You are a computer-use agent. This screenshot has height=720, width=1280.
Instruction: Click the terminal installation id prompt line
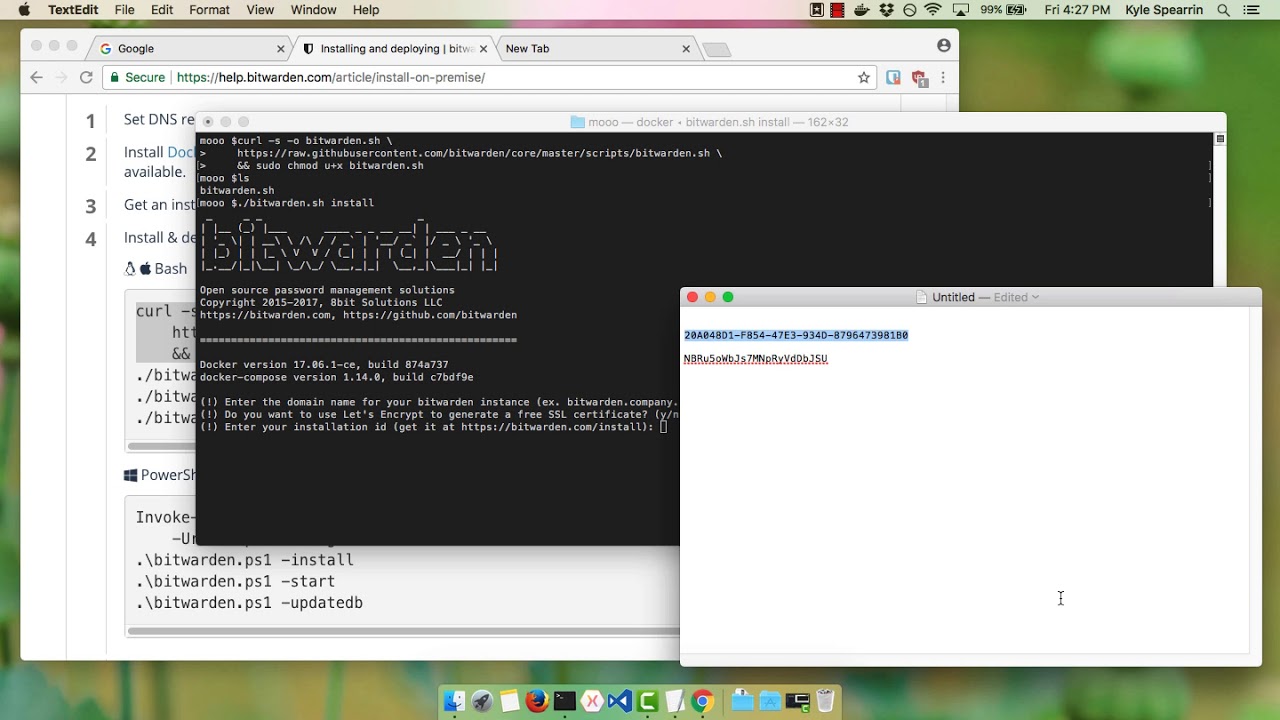click(x=433, y=427)
